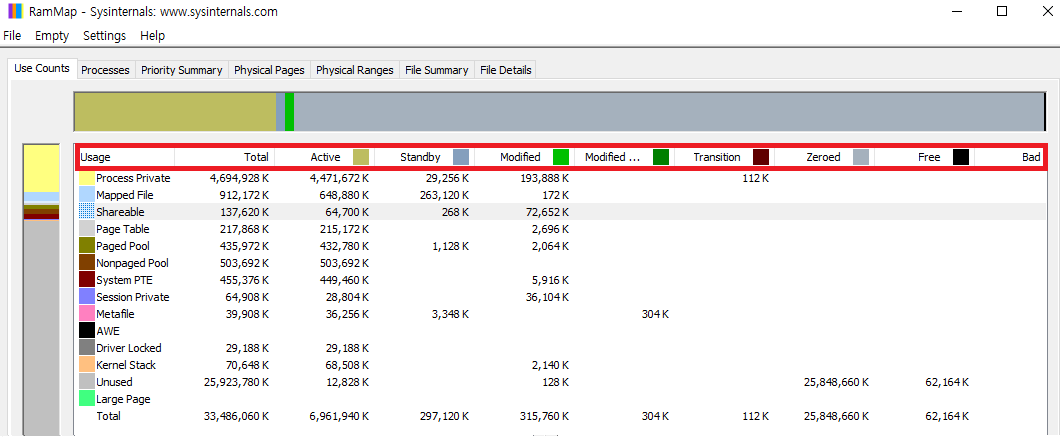Screen dimensions: 1060x437
Task: Open the Empty menu
Action: click(x=52, y=36)
